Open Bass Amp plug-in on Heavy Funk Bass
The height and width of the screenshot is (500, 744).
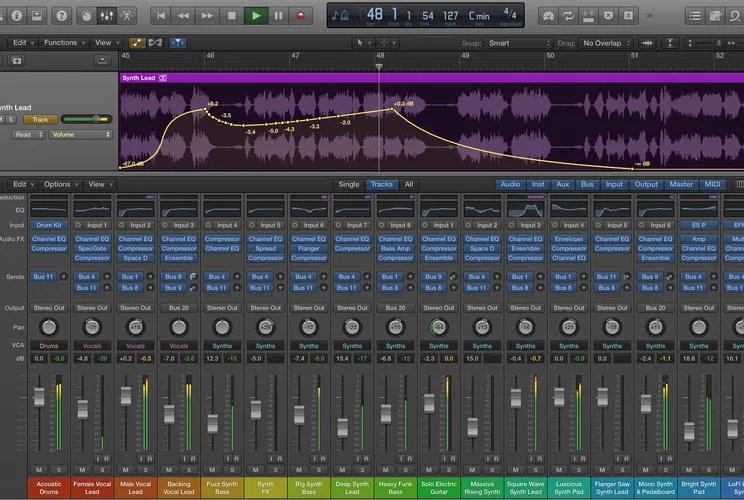click(x=395, y=249)
